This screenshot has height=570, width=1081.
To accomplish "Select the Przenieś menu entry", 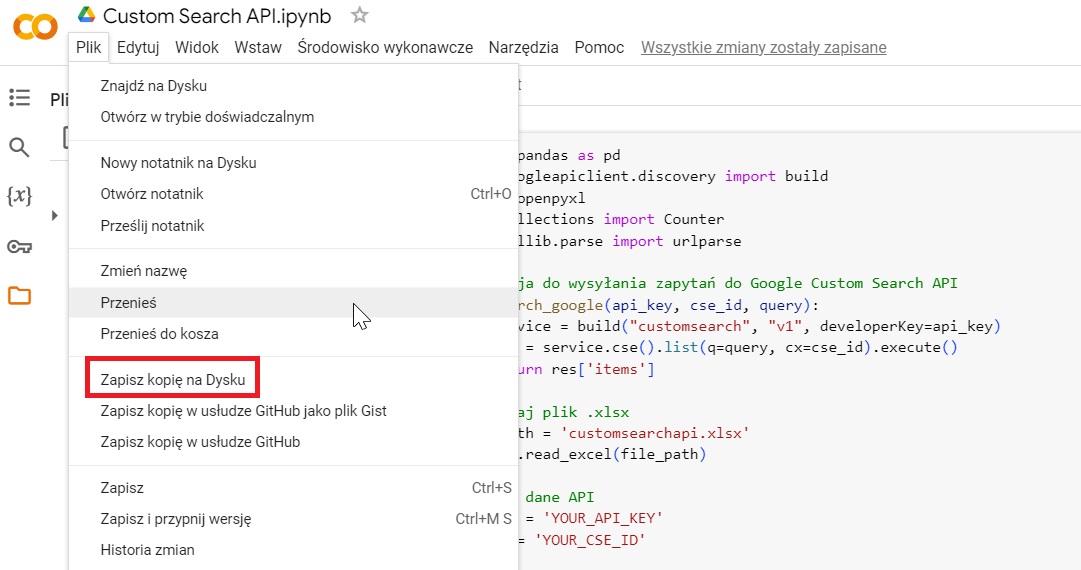I will [294, 303].
